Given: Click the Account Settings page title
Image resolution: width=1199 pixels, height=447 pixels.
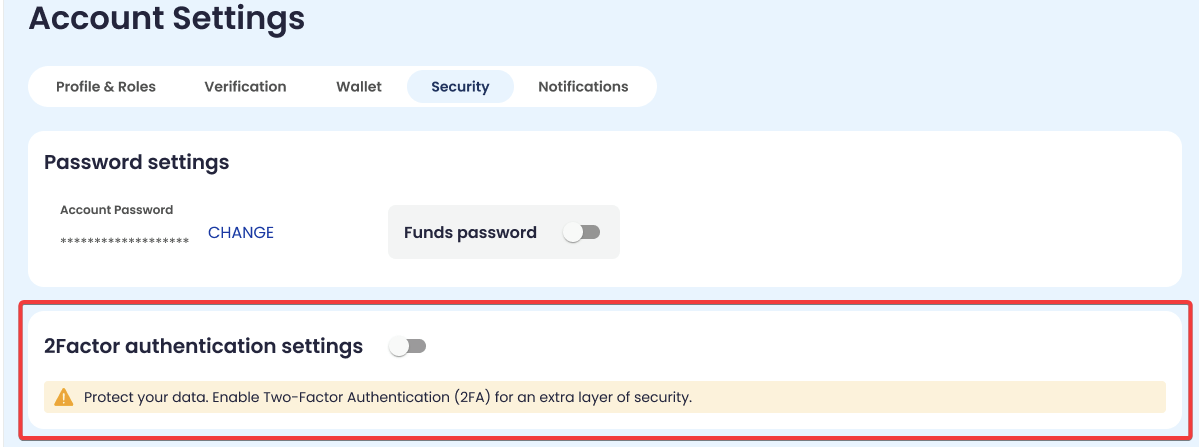Looking at the screenshot, I should pos(167,17).
